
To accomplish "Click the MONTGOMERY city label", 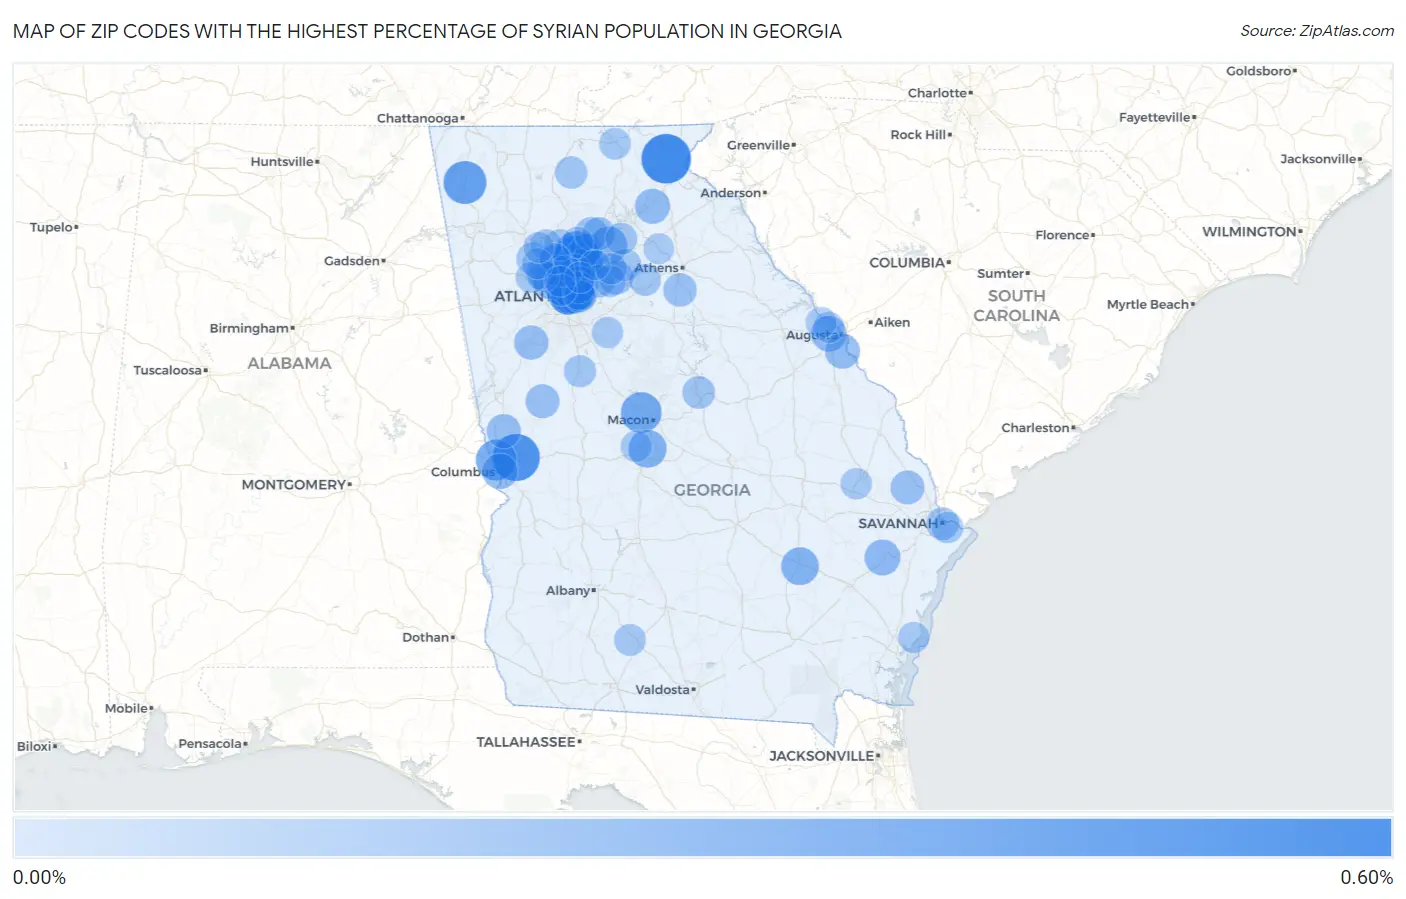I will point(294,484).
